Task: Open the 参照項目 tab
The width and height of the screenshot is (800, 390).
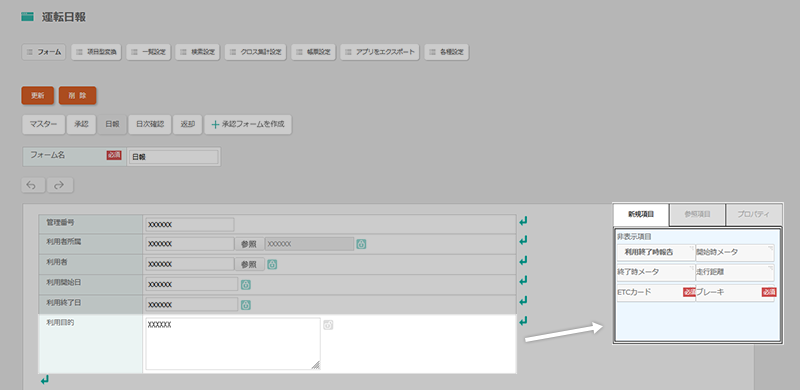Action: pos(697,214)
